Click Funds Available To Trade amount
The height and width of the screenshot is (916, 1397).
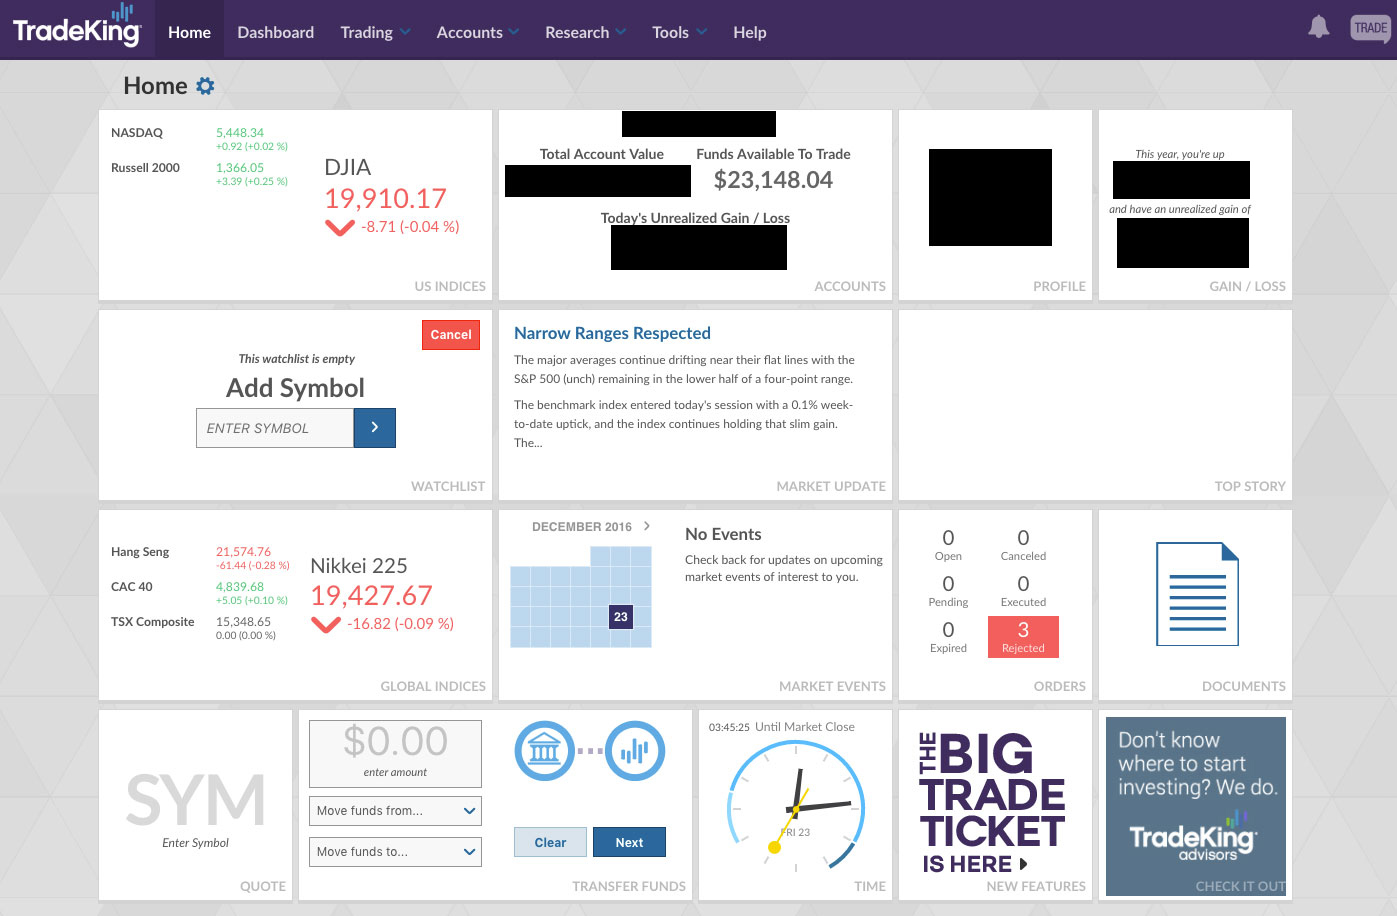point(773,180)
